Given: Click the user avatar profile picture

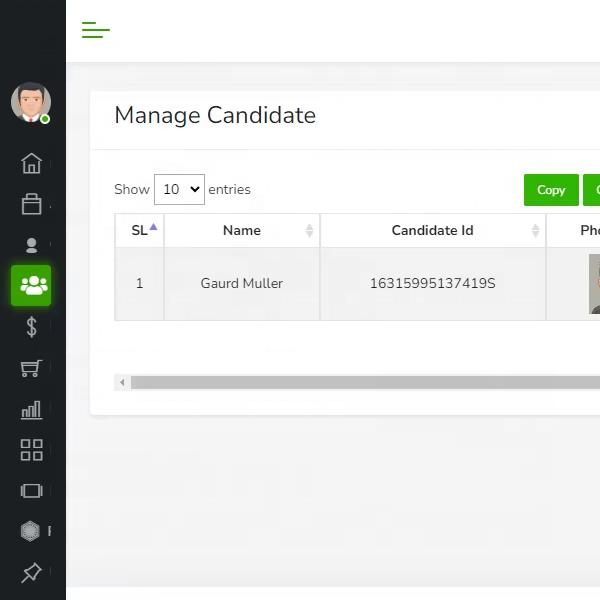Looking at the screenshot, I should click(x=31, y=102).
